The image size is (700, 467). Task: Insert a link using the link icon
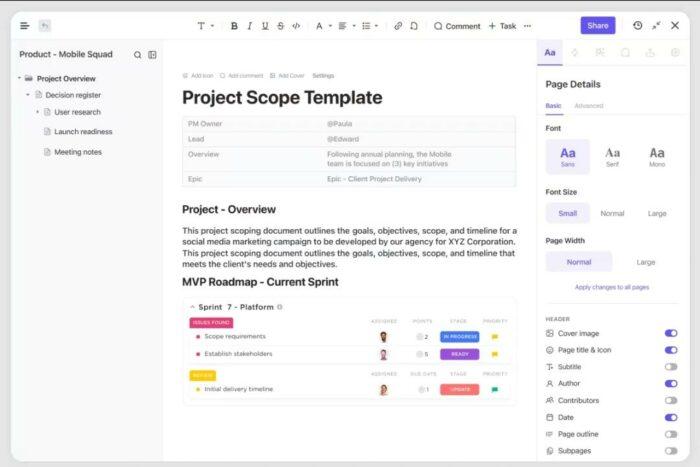(398, 26)
